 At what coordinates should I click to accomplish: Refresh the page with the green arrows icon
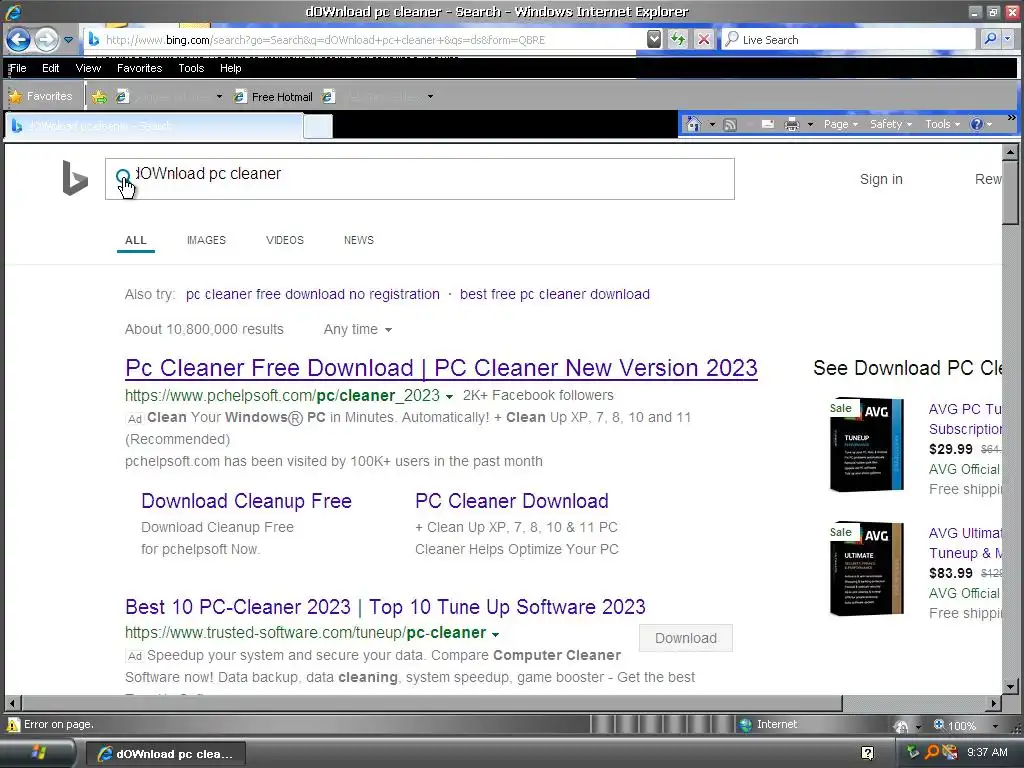679,39
